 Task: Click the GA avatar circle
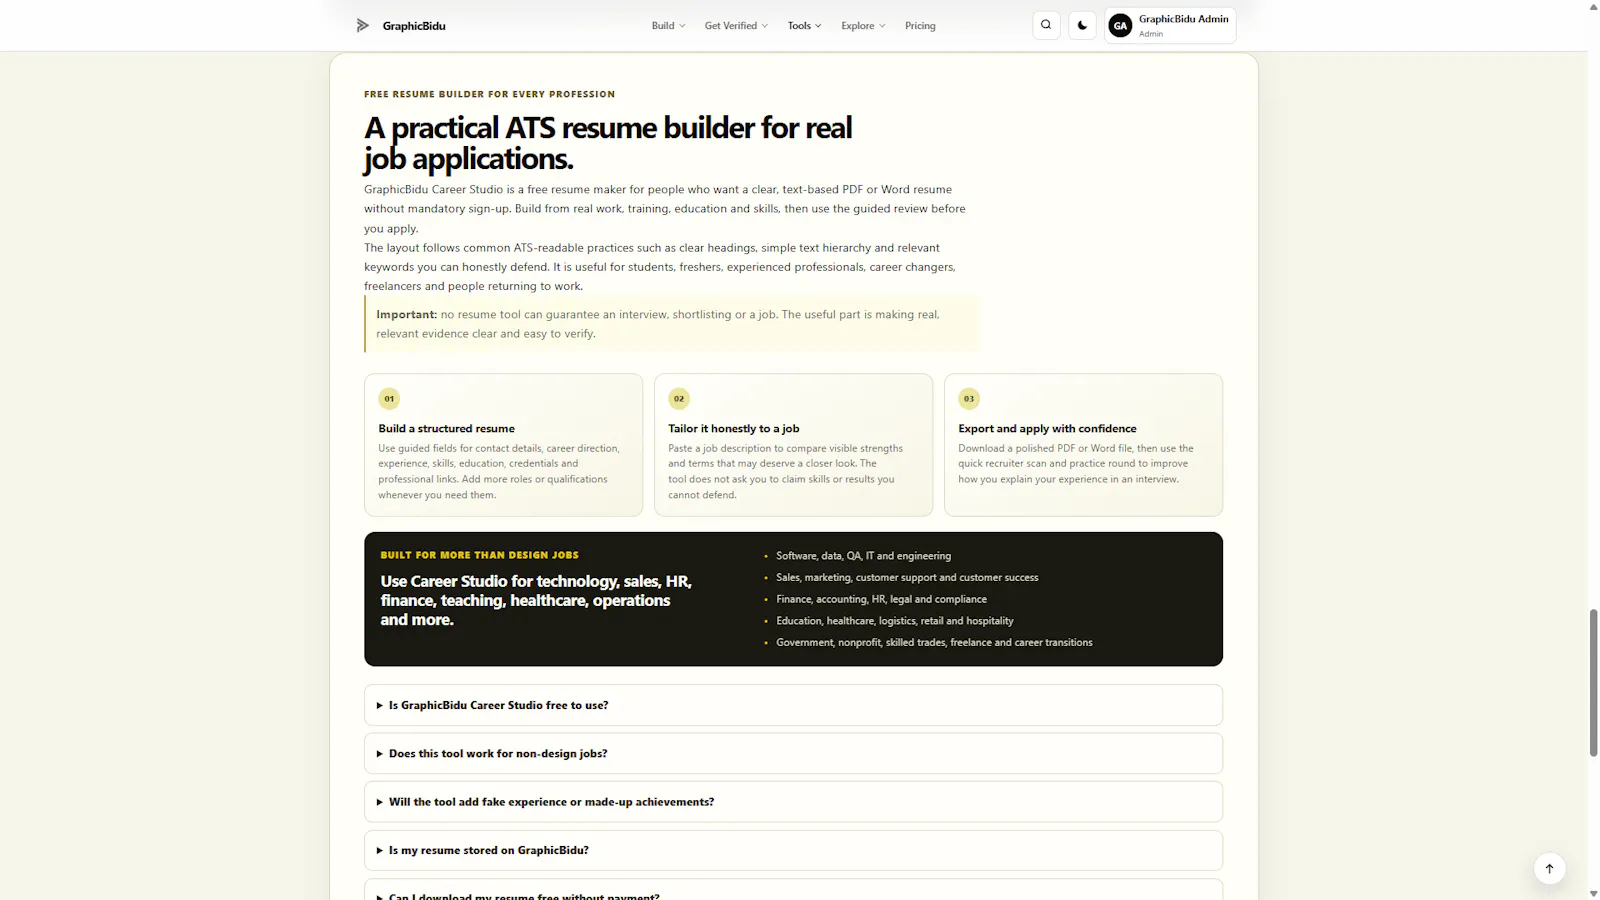click(x=1120, y=26)
